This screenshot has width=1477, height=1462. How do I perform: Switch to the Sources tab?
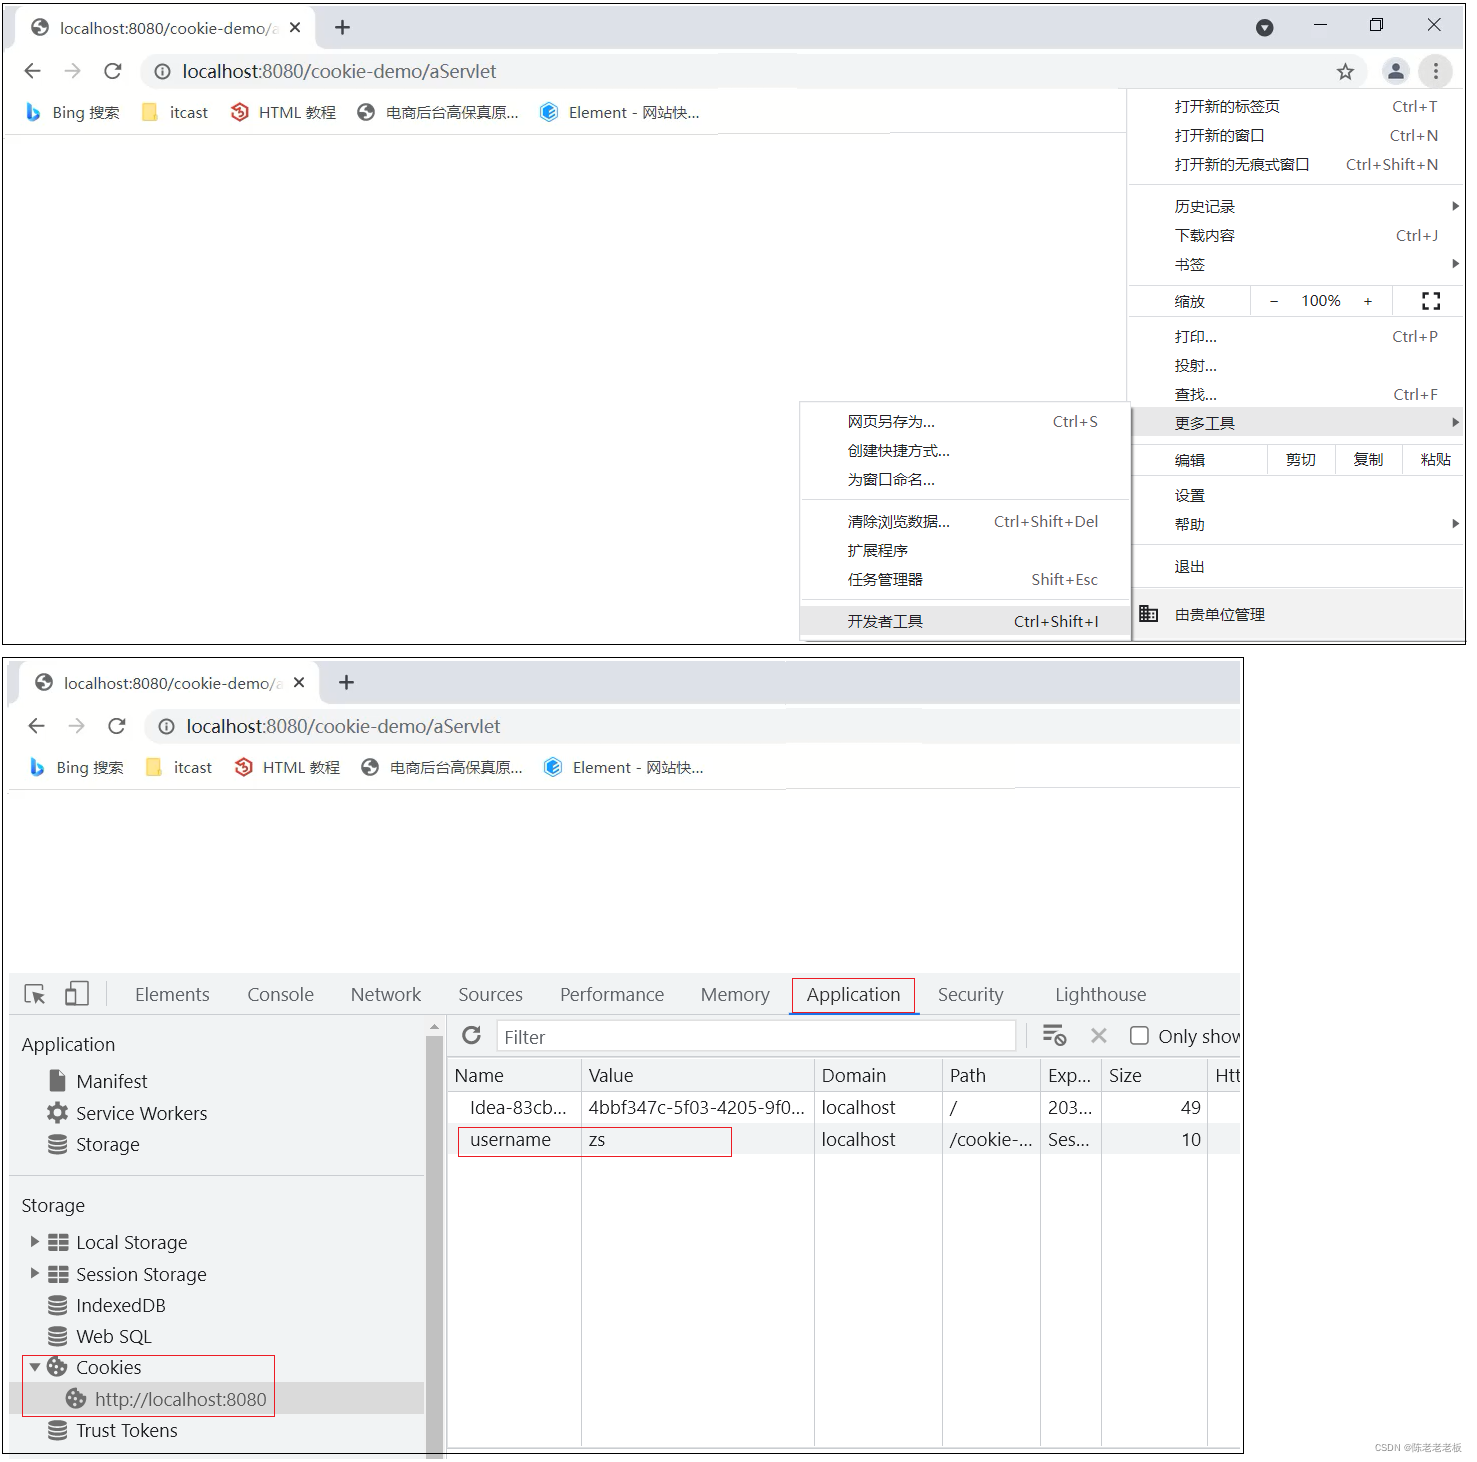coord(491,995)
